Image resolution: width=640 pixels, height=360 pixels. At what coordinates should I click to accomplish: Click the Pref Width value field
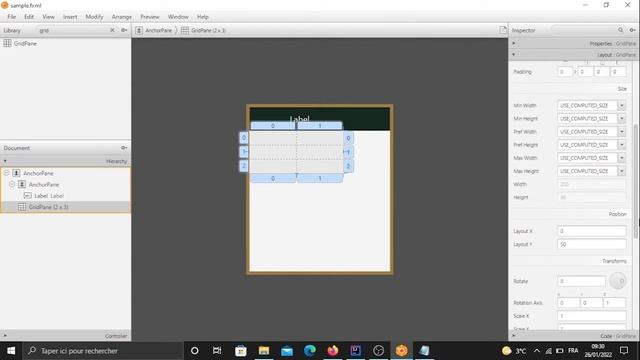(587, 132)
